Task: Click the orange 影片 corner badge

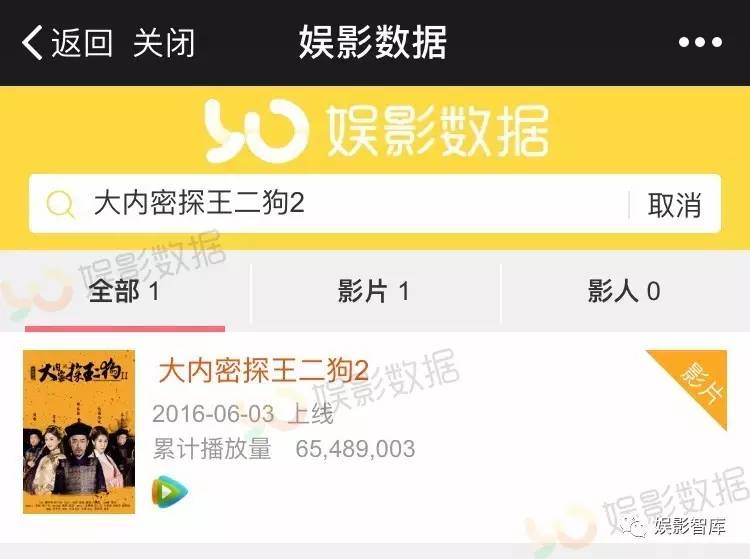Action: tap(694, 383)
